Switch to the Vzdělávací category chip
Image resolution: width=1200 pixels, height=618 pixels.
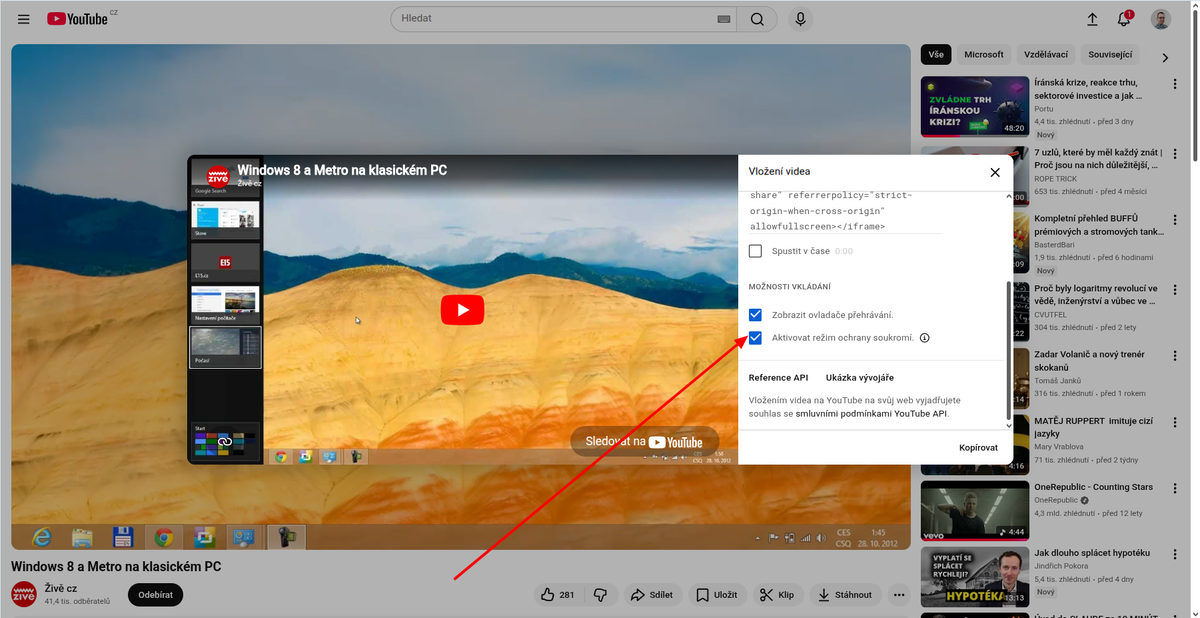[1046, 54]
